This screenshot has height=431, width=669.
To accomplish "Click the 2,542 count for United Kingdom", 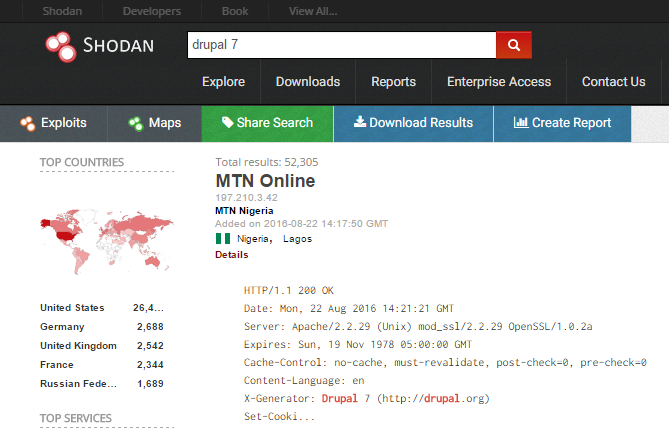I will (150, 346).
